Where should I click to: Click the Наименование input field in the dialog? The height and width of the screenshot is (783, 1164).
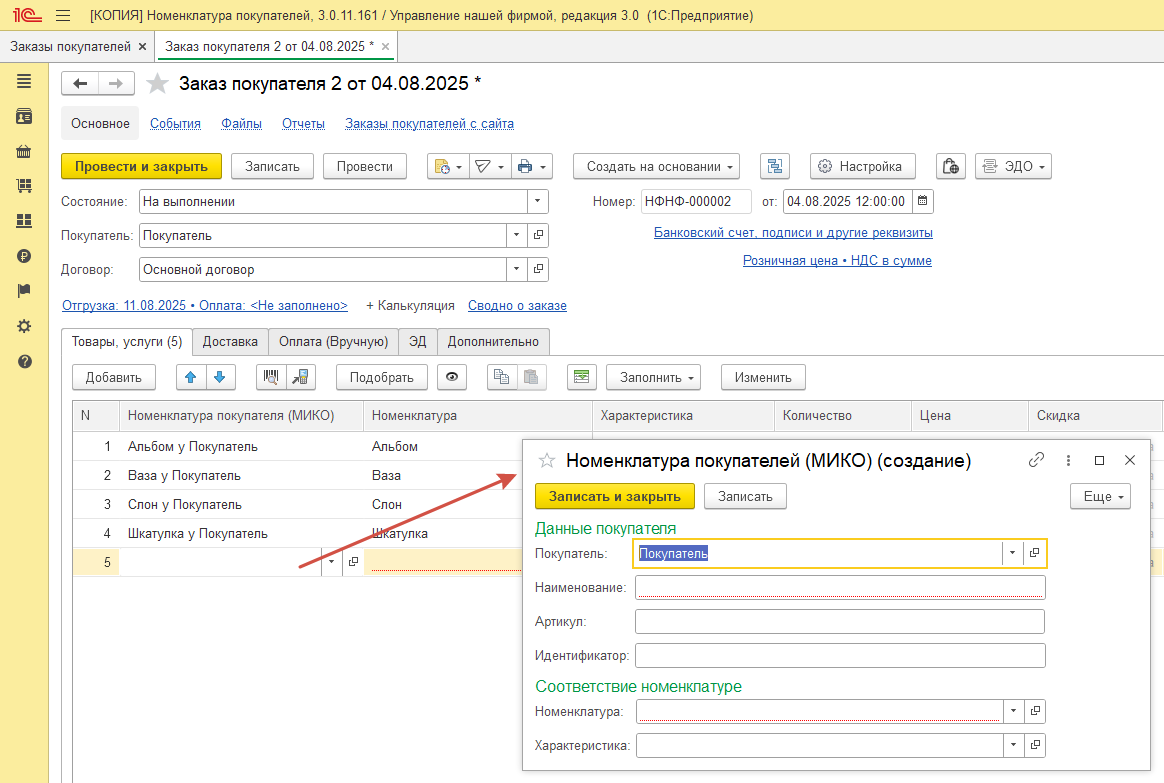(x=840, y=587)
